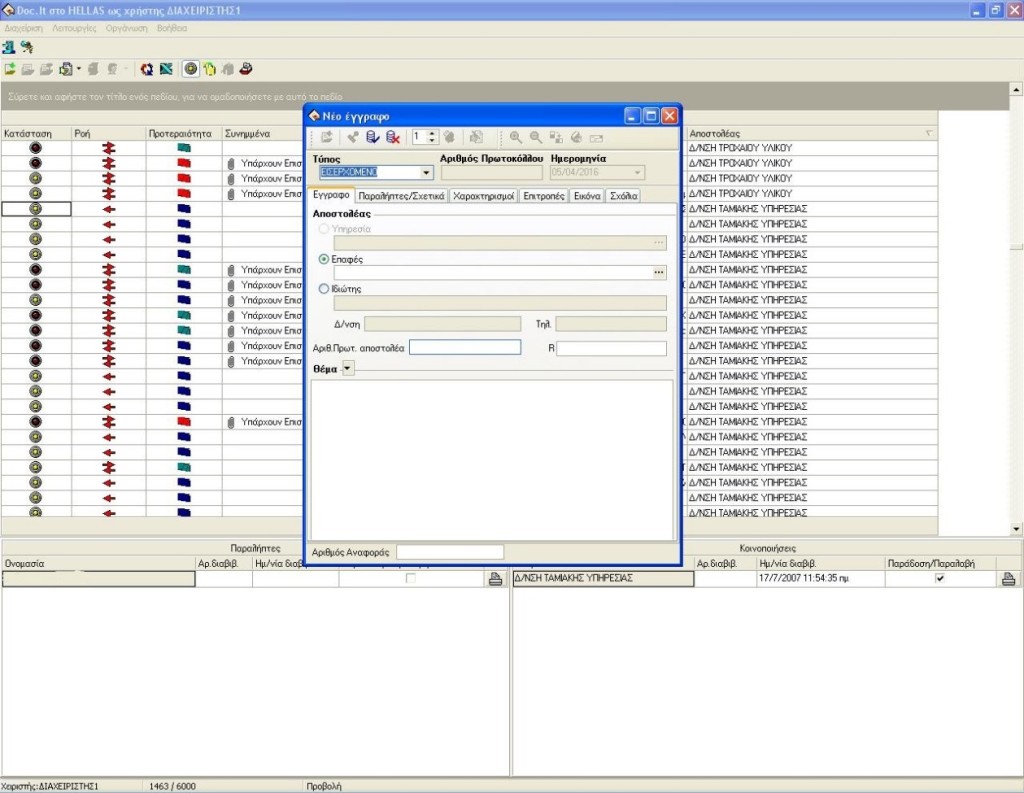Click the zoom in magnifier icon
1024x793 pixels.
(516, 138)
